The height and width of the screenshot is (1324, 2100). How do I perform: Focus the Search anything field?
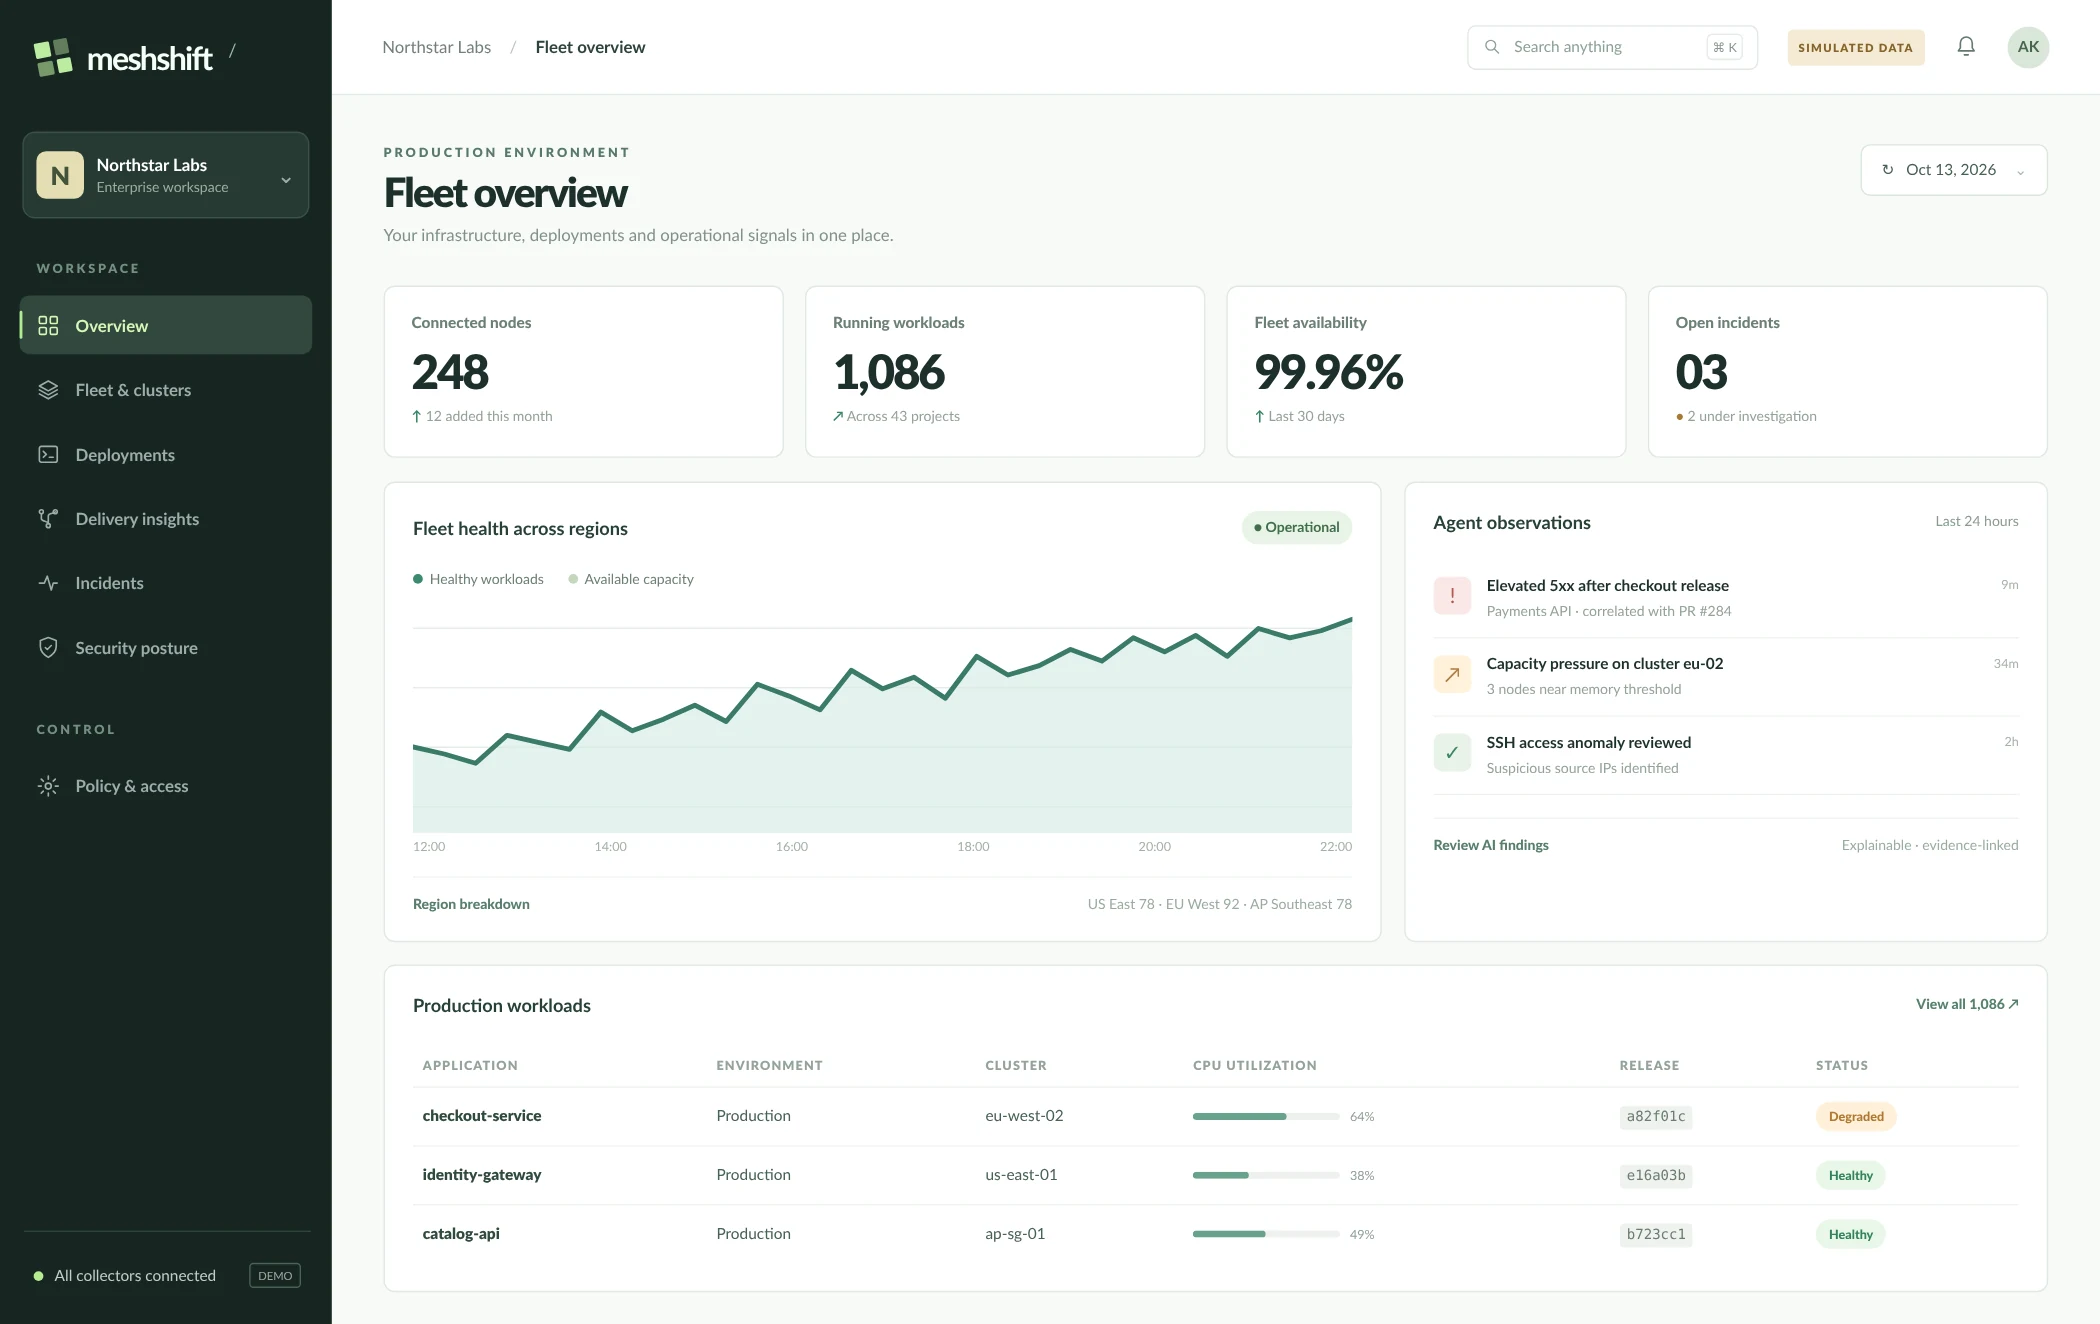click(x=1612, y=47)
